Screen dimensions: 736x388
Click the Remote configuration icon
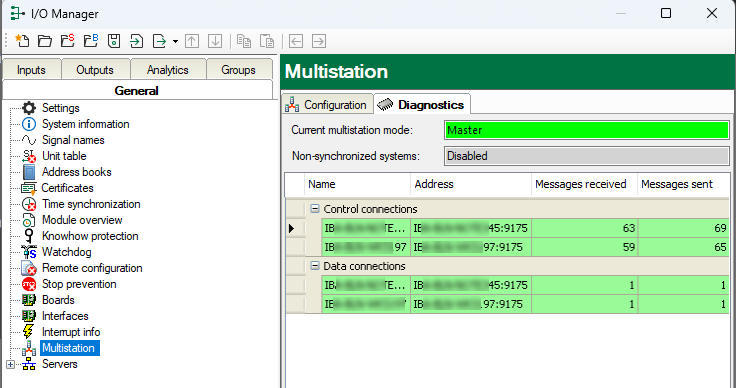tap(29, 268)
